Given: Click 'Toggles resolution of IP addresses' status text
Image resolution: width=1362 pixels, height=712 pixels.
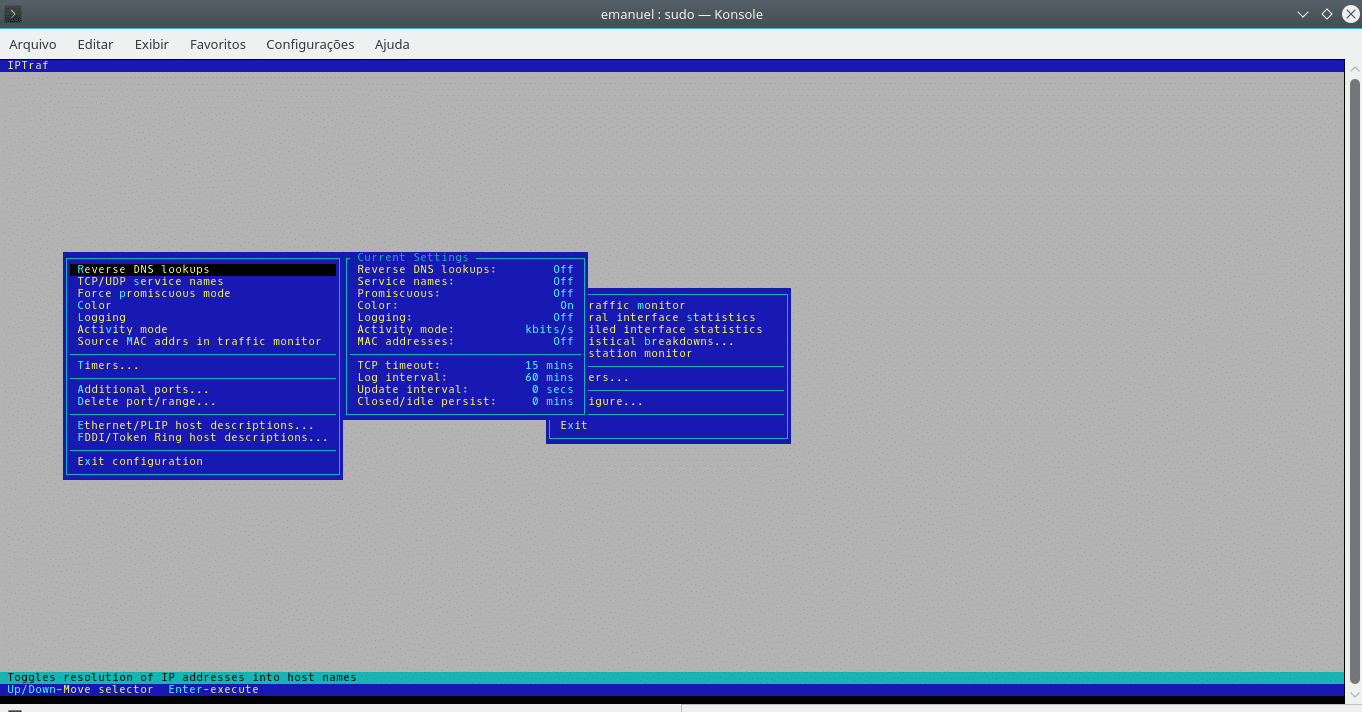Looking at the screenshot, I should pyautogui.click(x=182, y=677).
